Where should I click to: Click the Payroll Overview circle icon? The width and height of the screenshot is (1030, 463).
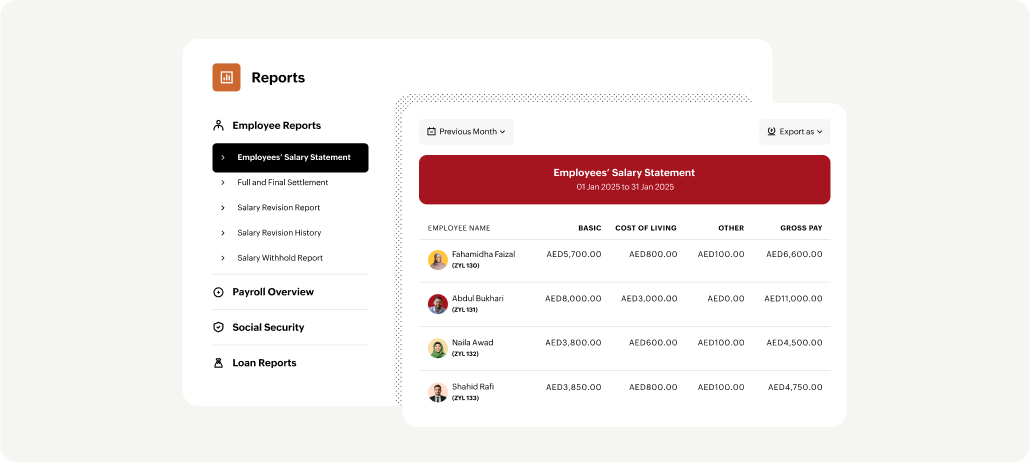coord(218,292)
